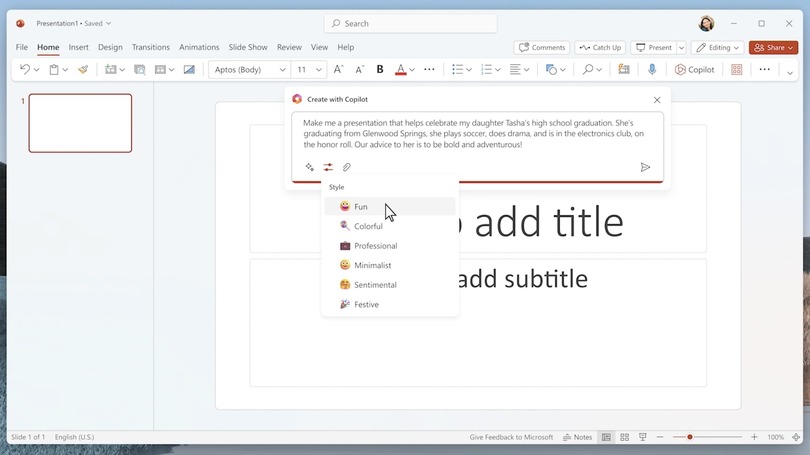Click the Copilot prompt text box

(x=477, y=134)
